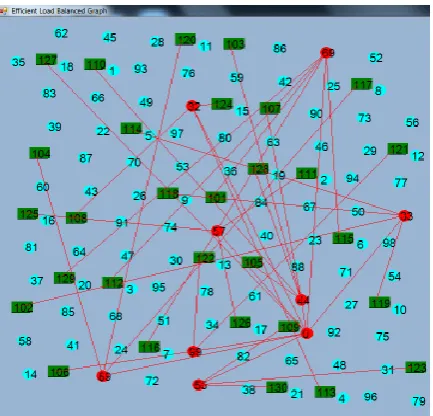Click cyan node 81
Image resolution: width=433 pixels, height=416 pixels.
(31, 247)
